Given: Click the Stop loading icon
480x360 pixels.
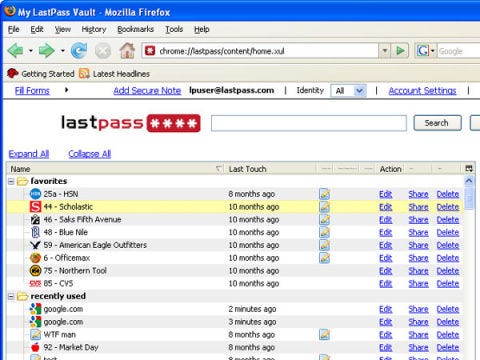Looking at the screenshot, I should pos(103,51).
